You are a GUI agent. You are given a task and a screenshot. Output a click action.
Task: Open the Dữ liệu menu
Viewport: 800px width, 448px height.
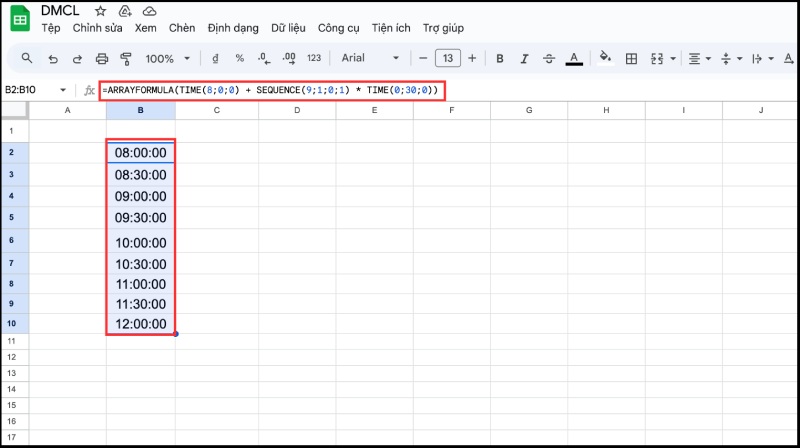click(288, 28)
